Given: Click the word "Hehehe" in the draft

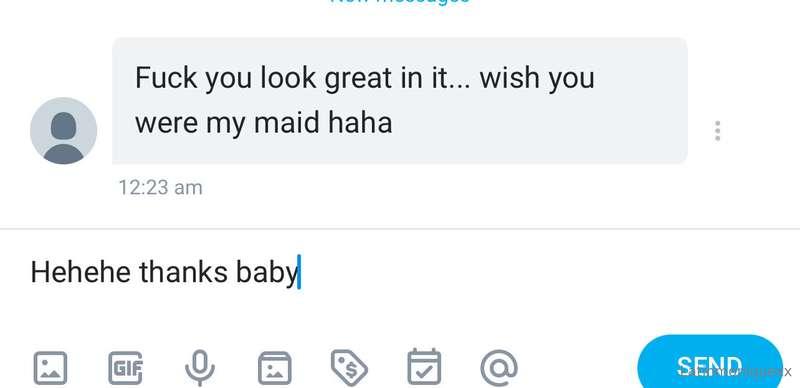Looking at the screenshot, I should click(81, 272).
